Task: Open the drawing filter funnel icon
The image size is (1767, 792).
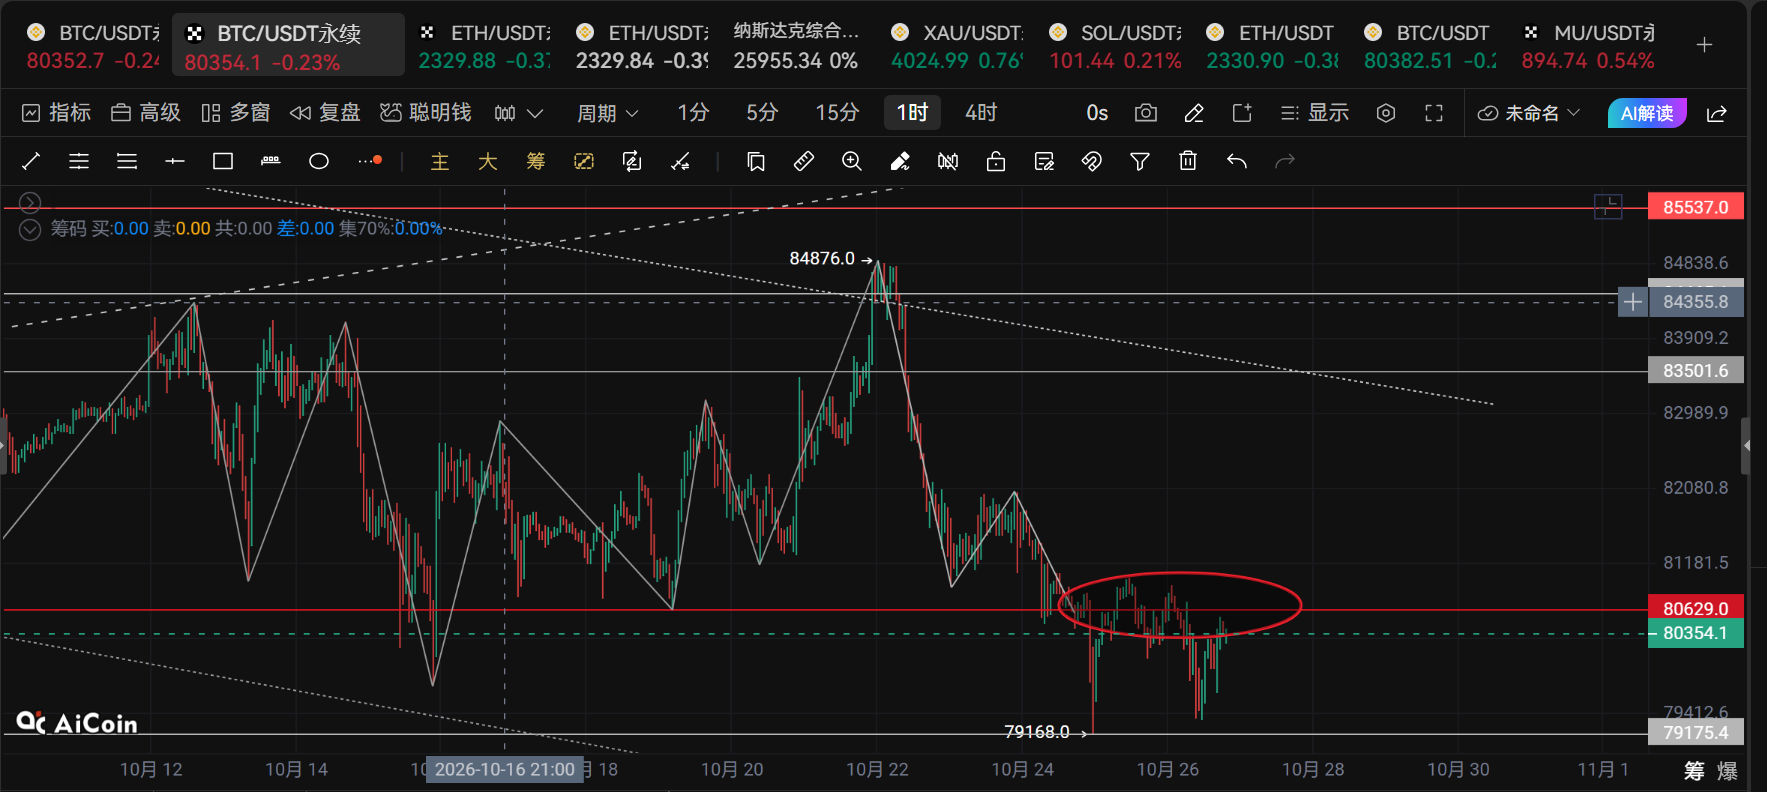Action: (1140, 161)
